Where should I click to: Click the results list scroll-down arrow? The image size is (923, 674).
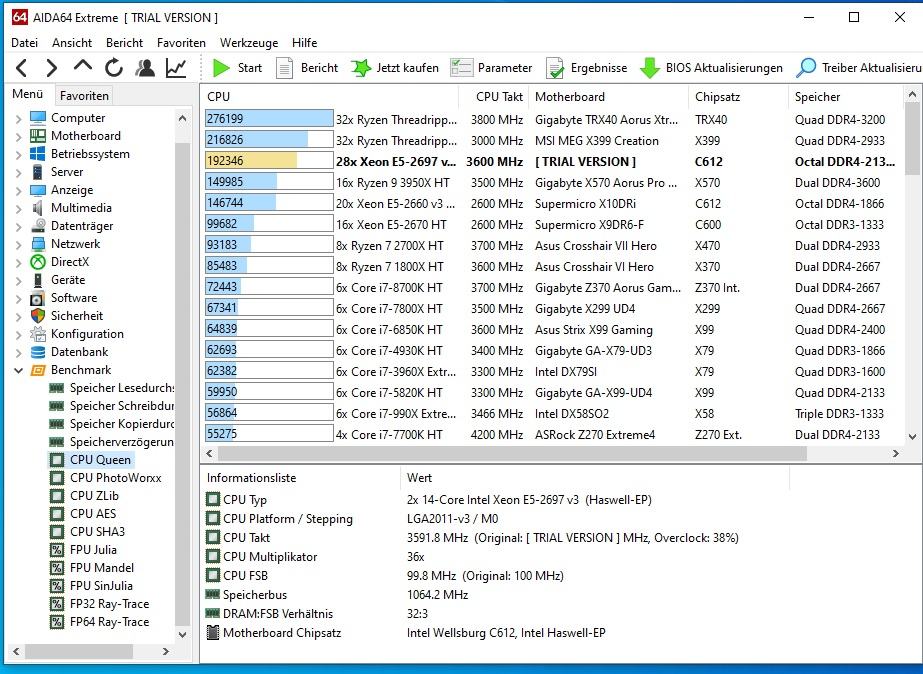click(912, 437)
